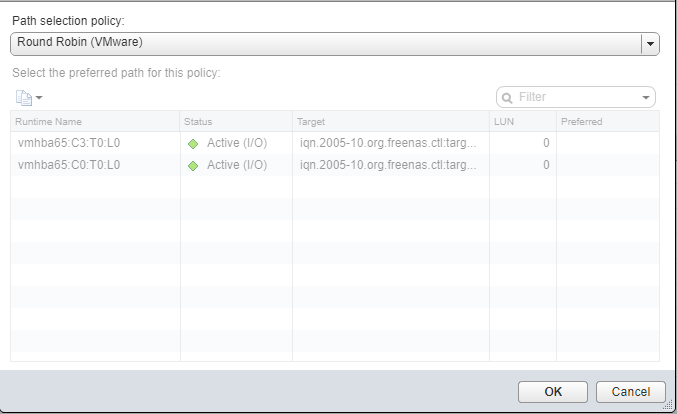Dismiss the dialog with Cancel
Viewport: 677px width, 414px height.
[x=630, y=392]
